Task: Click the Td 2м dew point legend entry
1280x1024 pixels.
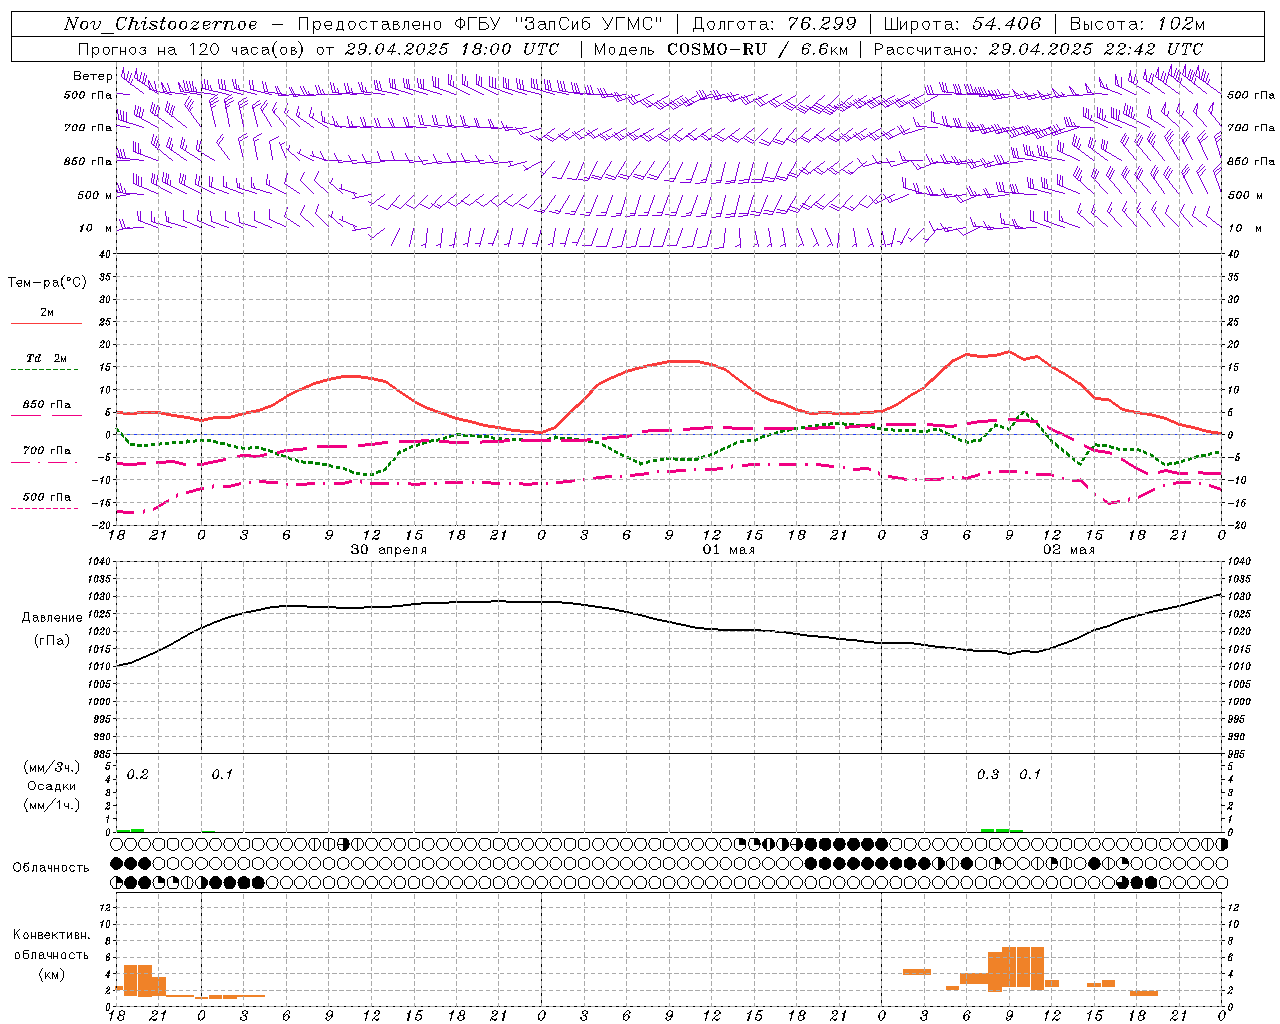Action: 46,358
